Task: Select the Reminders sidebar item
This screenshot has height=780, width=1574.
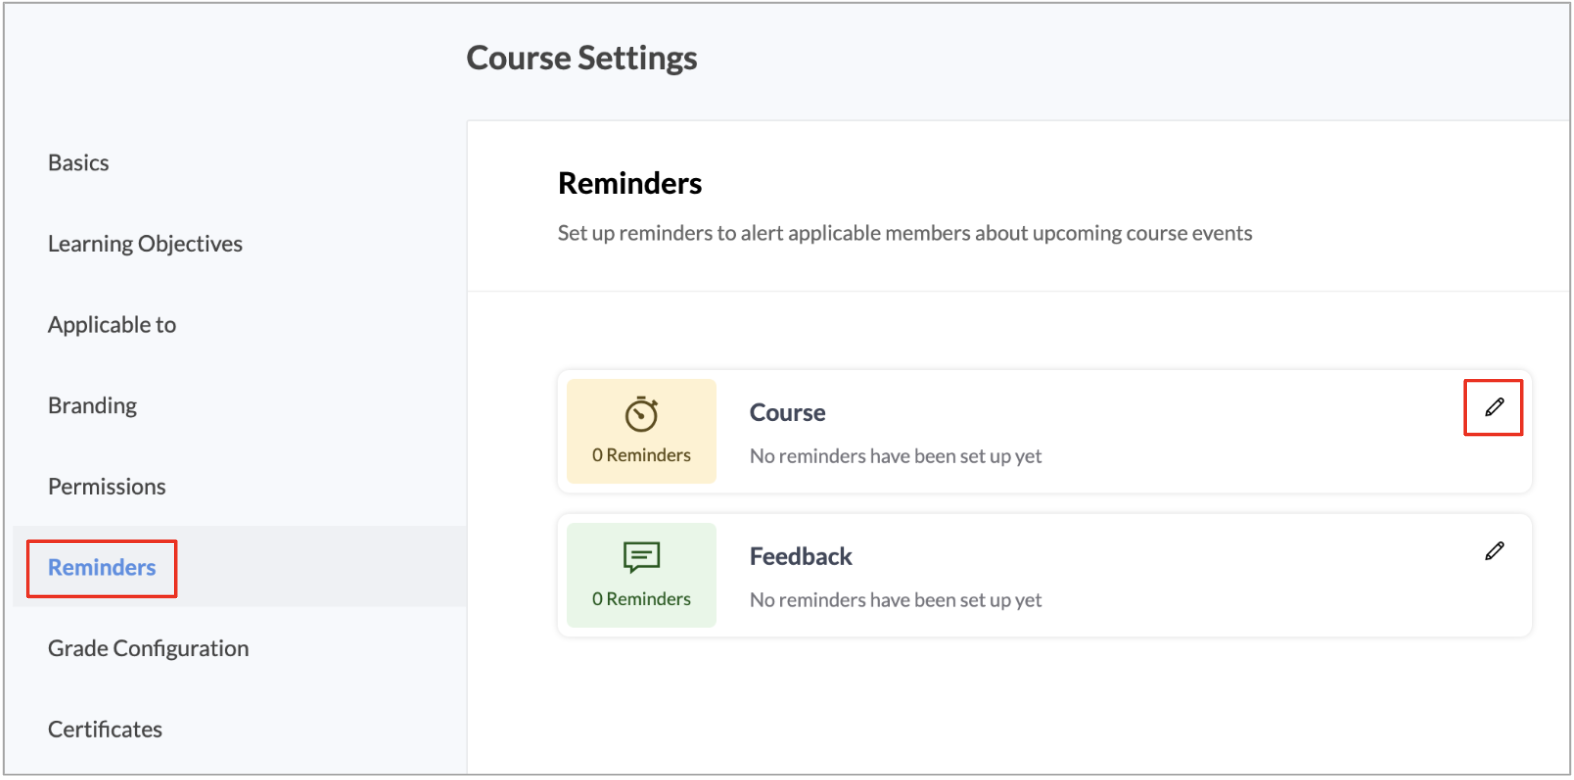Action: pyautogui.click(x=102, y=568)
